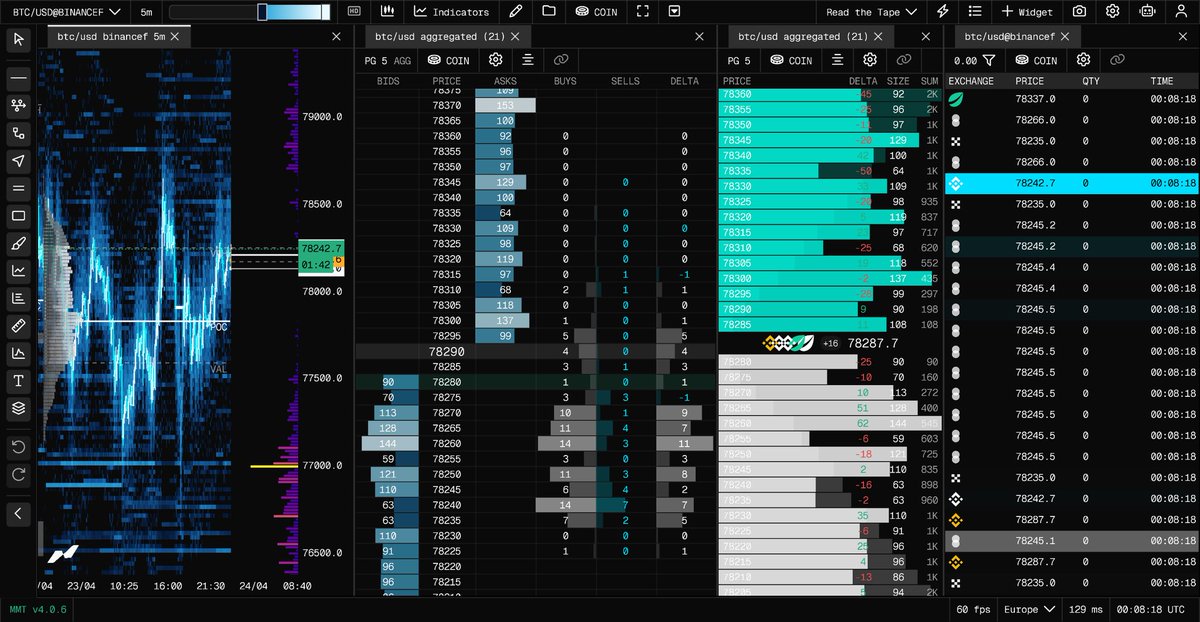Viewport: 1200px width, 622px height.
Task: Select the multi-node path tool
Action: click(x=18, y=105)
